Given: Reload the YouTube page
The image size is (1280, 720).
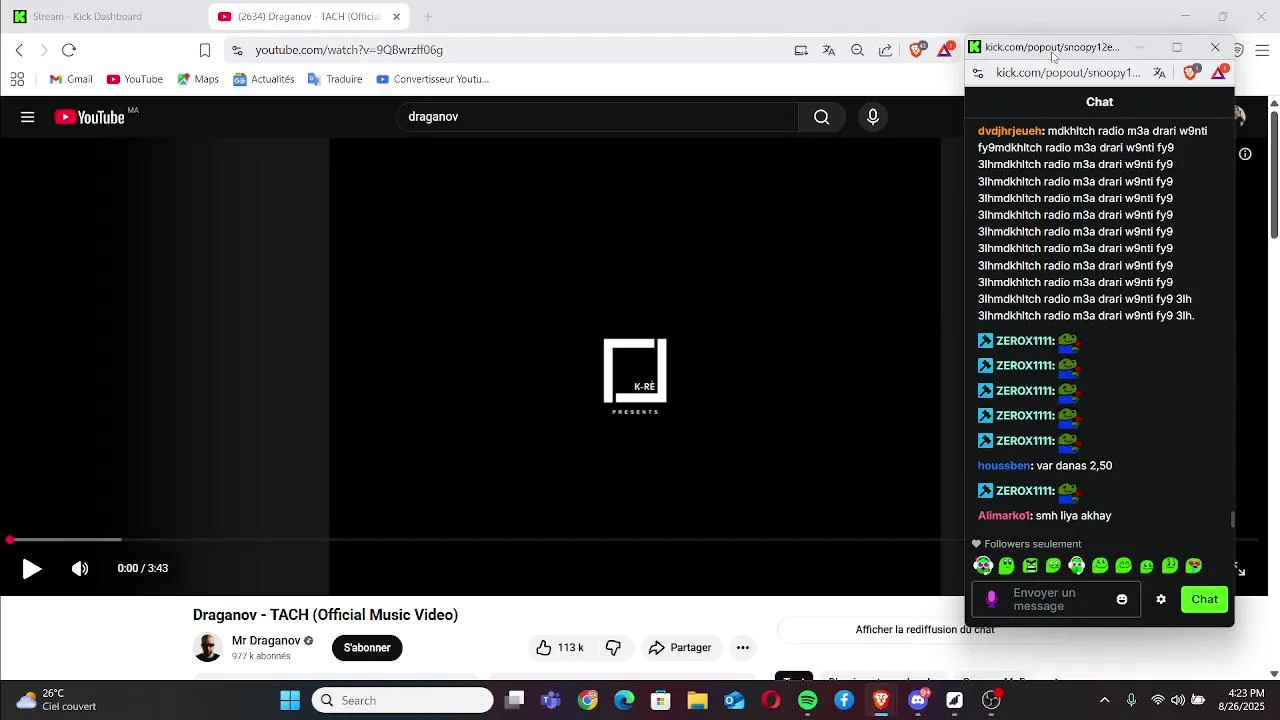Looking at the screenshot, I should pos(69,50).
